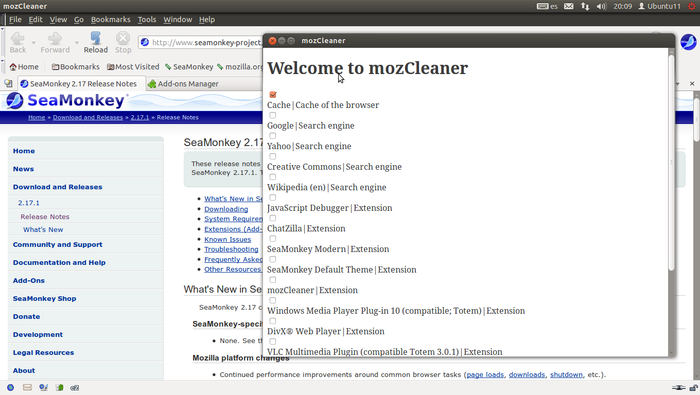Open the Tools menu

pyautogui.click(x=146, y=20)
